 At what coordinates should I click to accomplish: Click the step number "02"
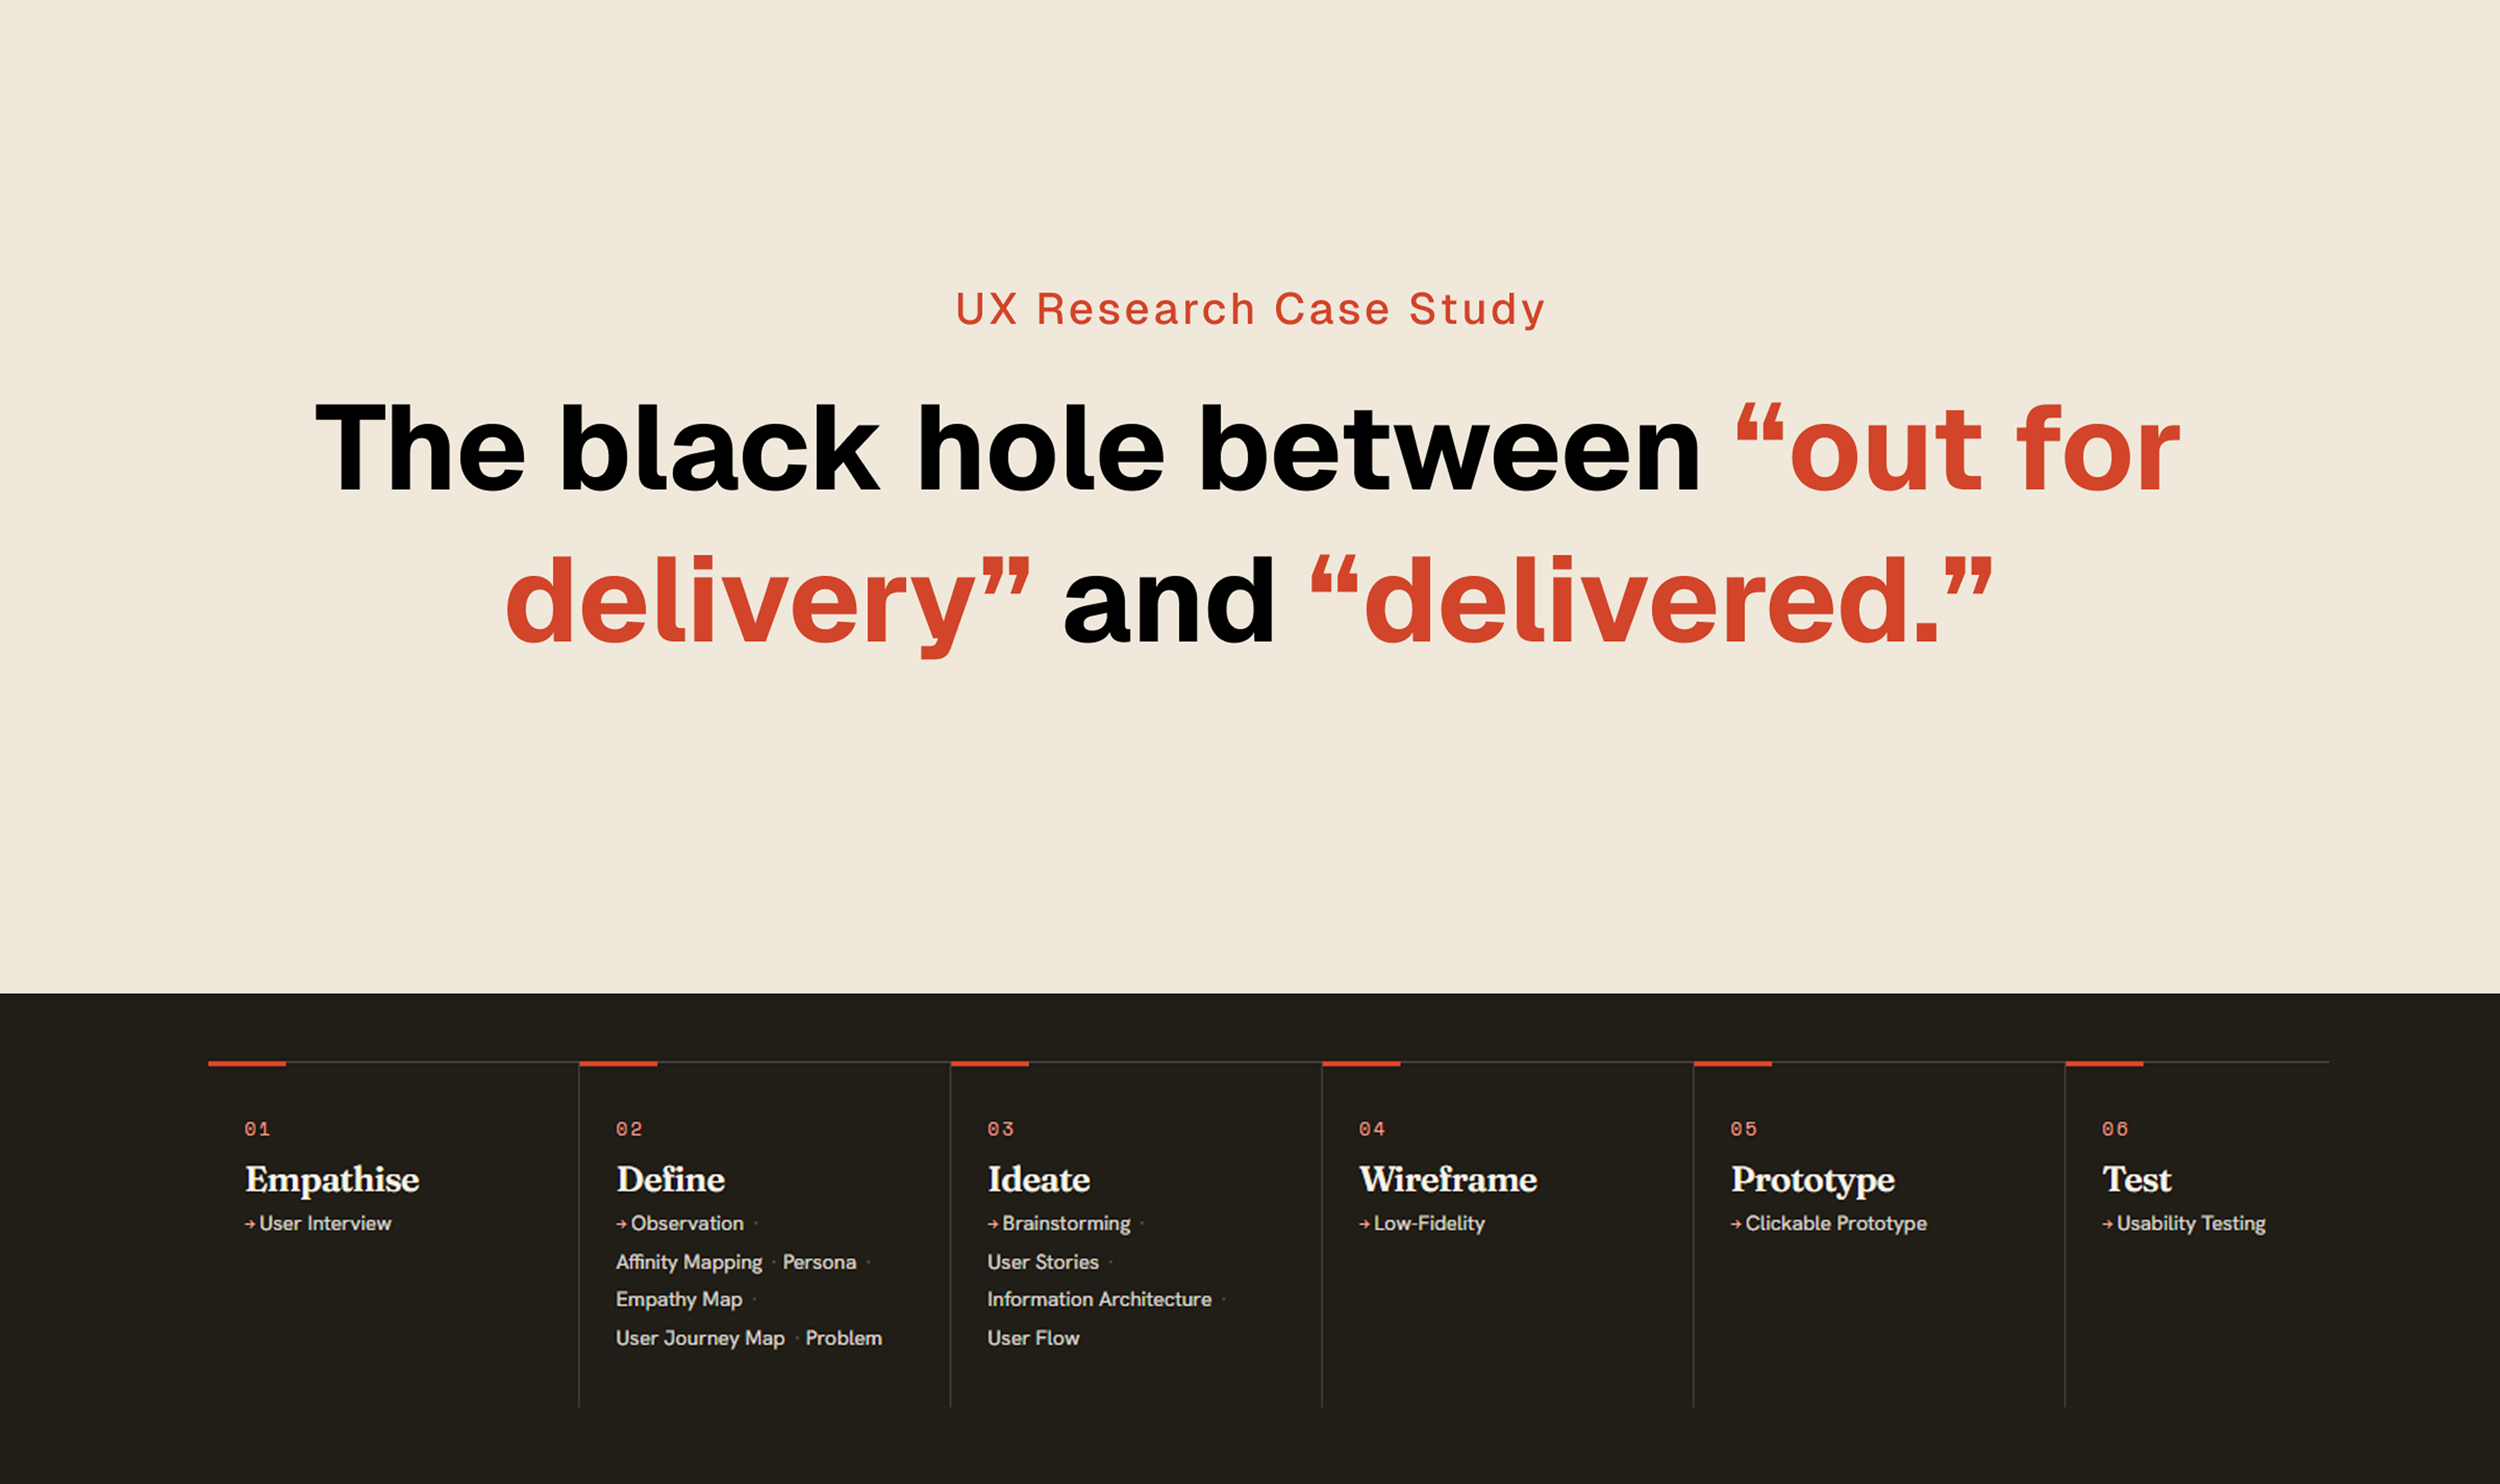pyautogui.click(x=629, y=1129)
